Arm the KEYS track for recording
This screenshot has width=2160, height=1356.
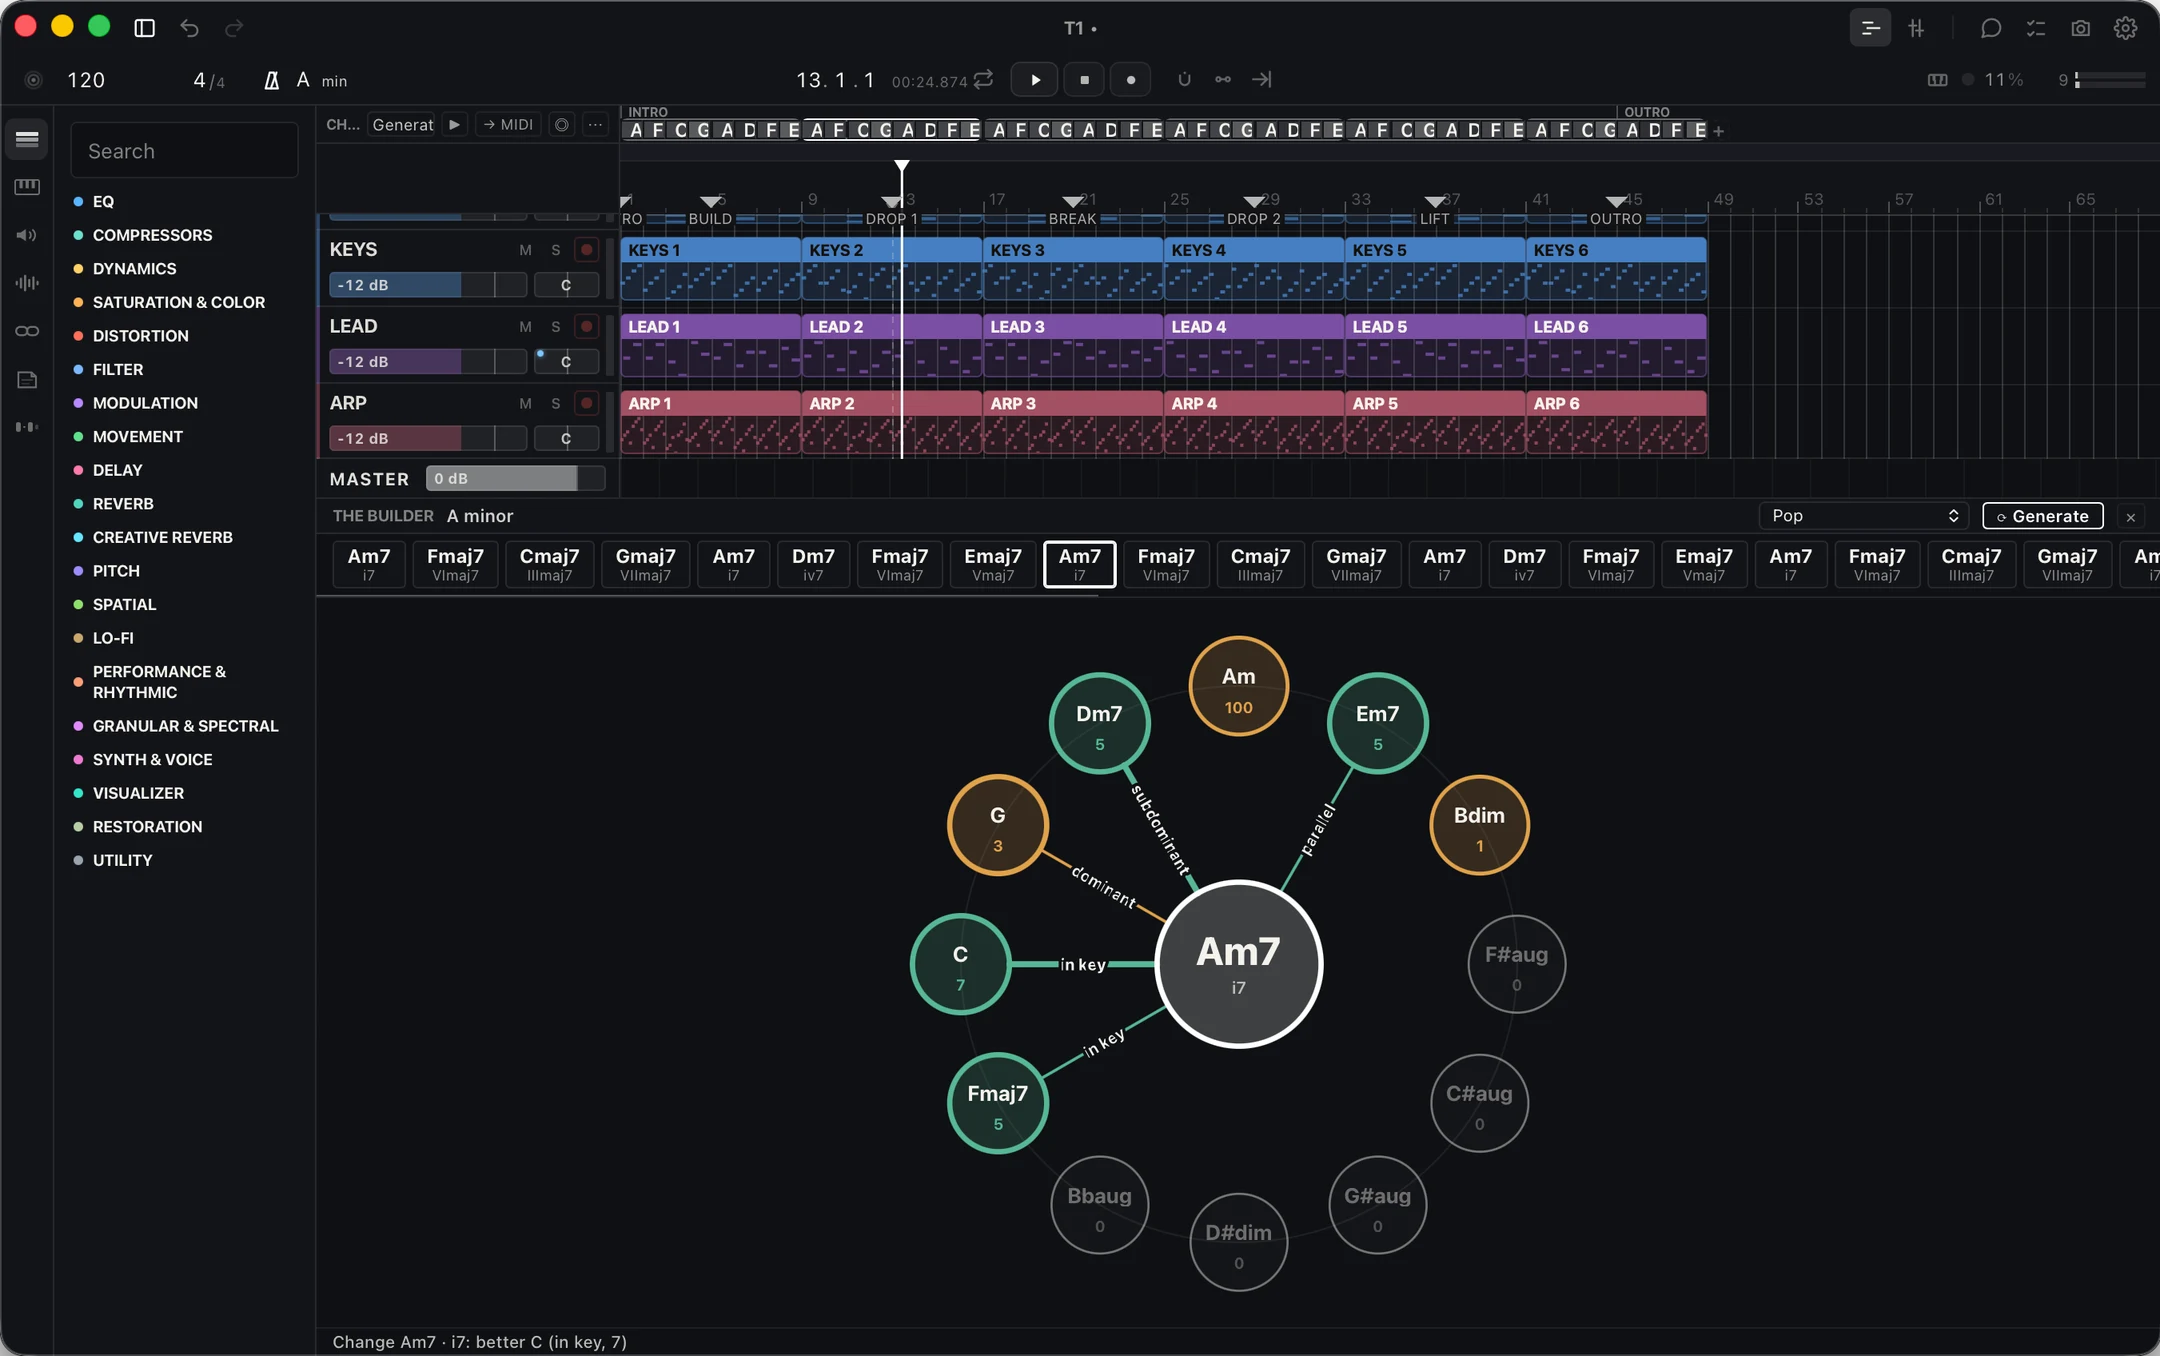coord(587,250)
